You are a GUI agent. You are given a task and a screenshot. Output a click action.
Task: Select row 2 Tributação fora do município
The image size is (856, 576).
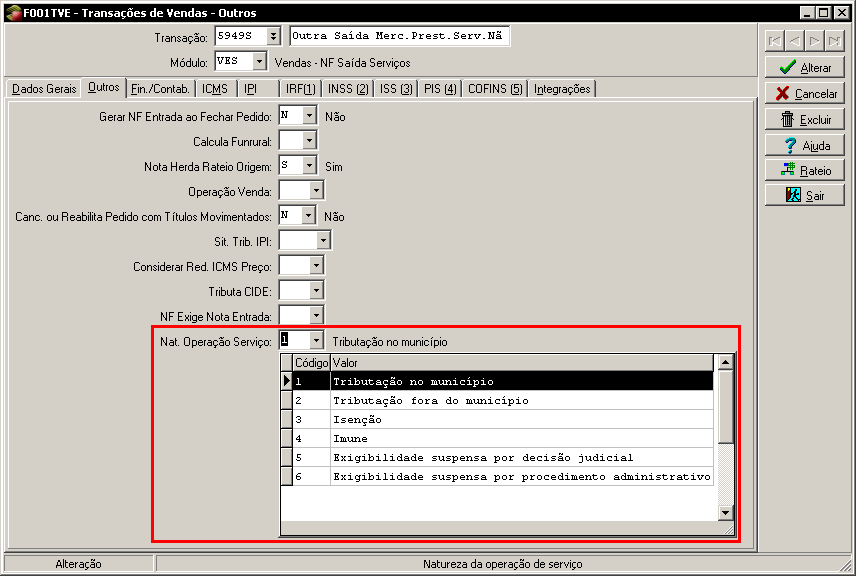(x=503, y=400)
